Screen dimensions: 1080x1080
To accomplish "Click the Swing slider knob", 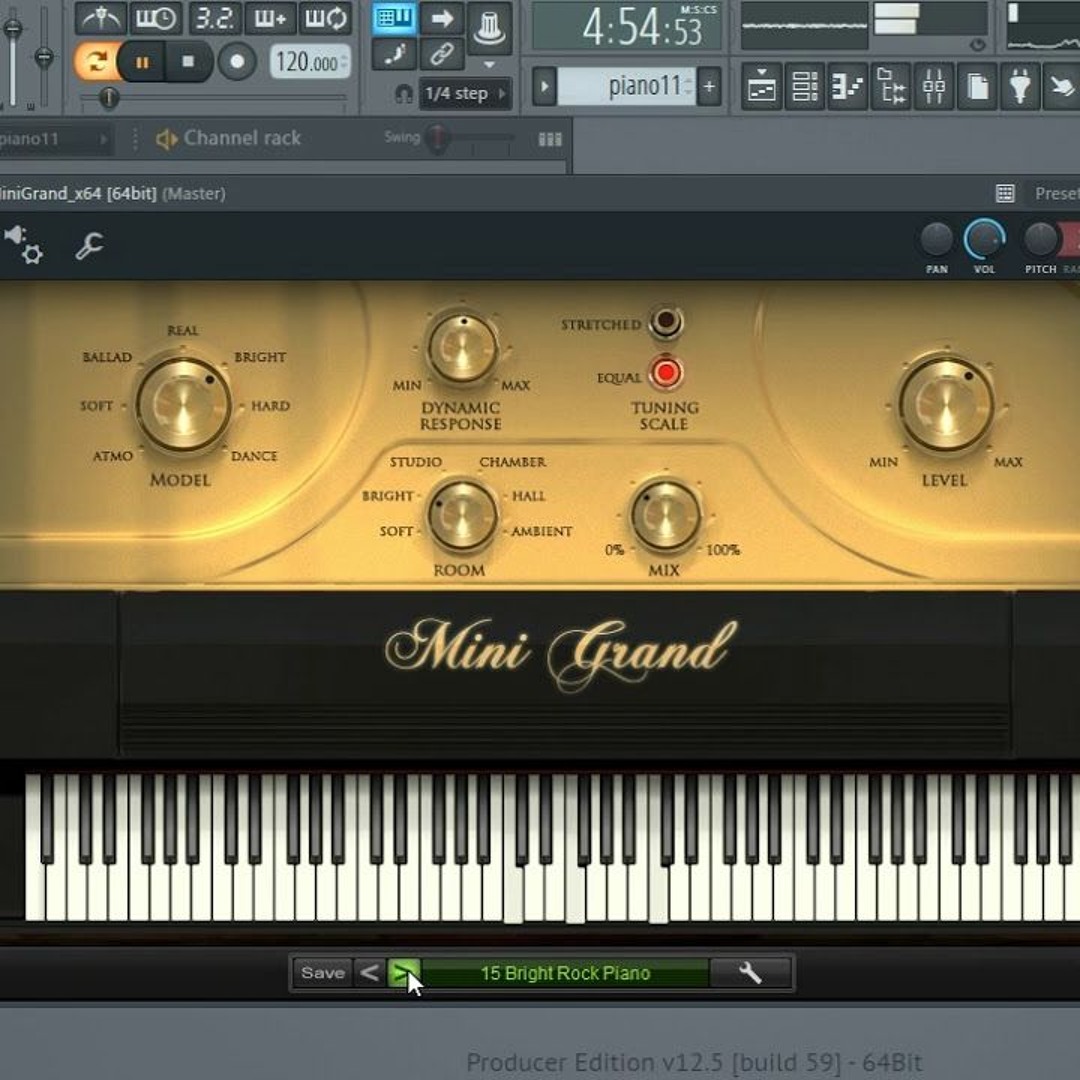I will (437, 139).
